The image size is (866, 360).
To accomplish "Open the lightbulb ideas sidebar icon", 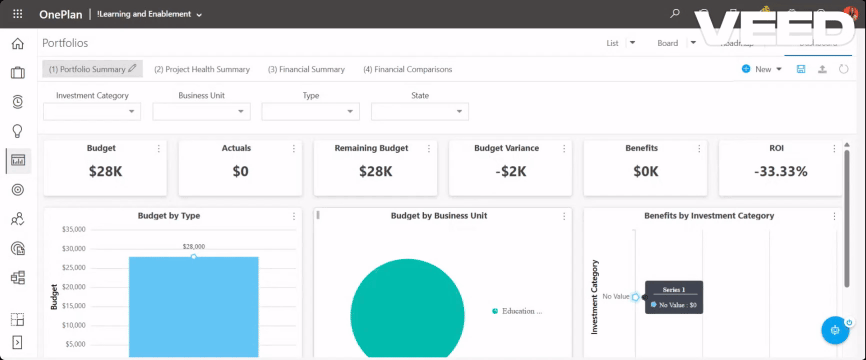I will pos(18,131).
